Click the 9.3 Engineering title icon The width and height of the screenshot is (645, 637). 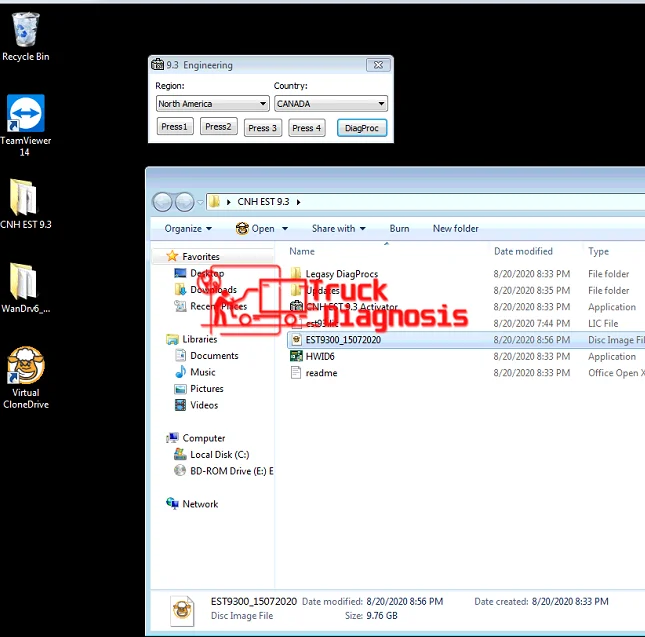[157, 65]
